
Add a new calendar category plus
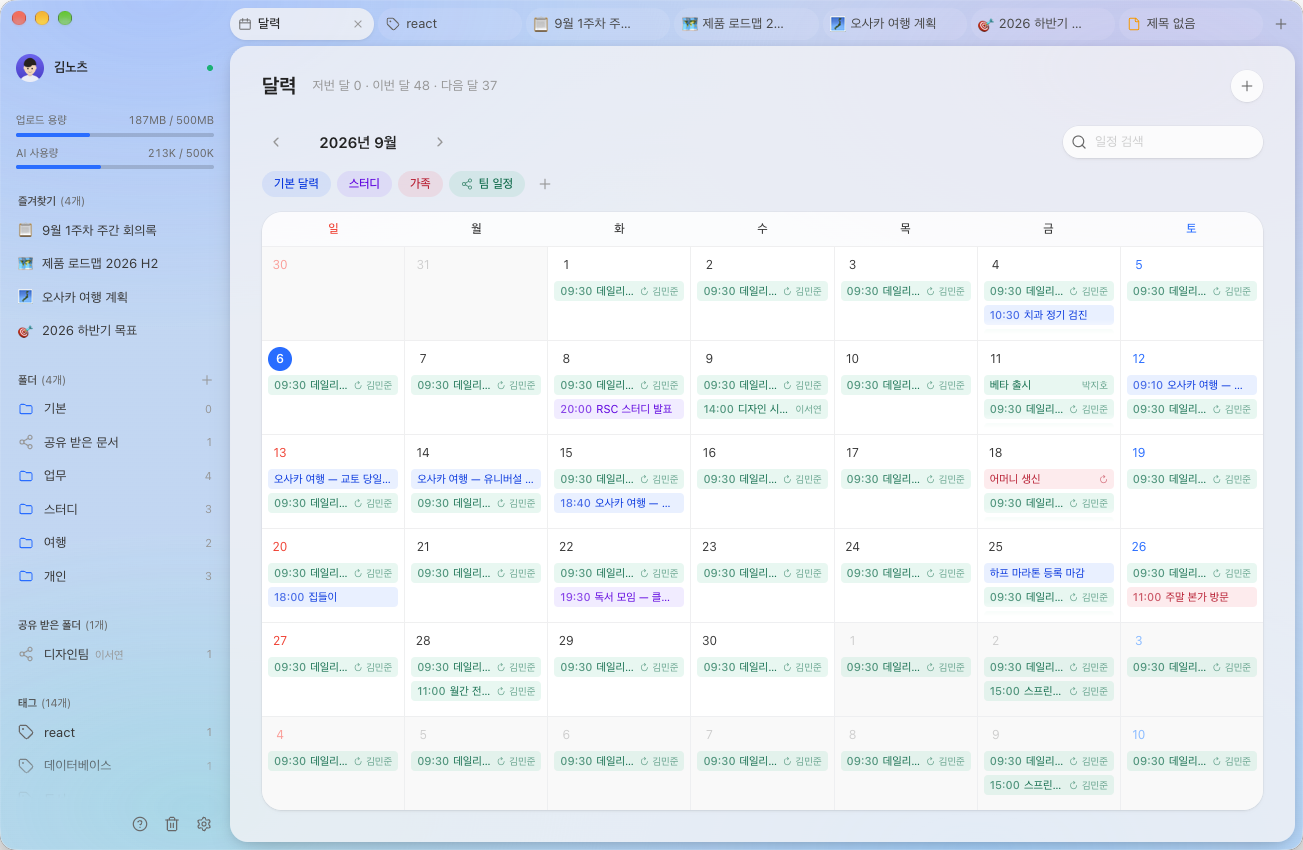pyautogui.click(x=545, y=184)
